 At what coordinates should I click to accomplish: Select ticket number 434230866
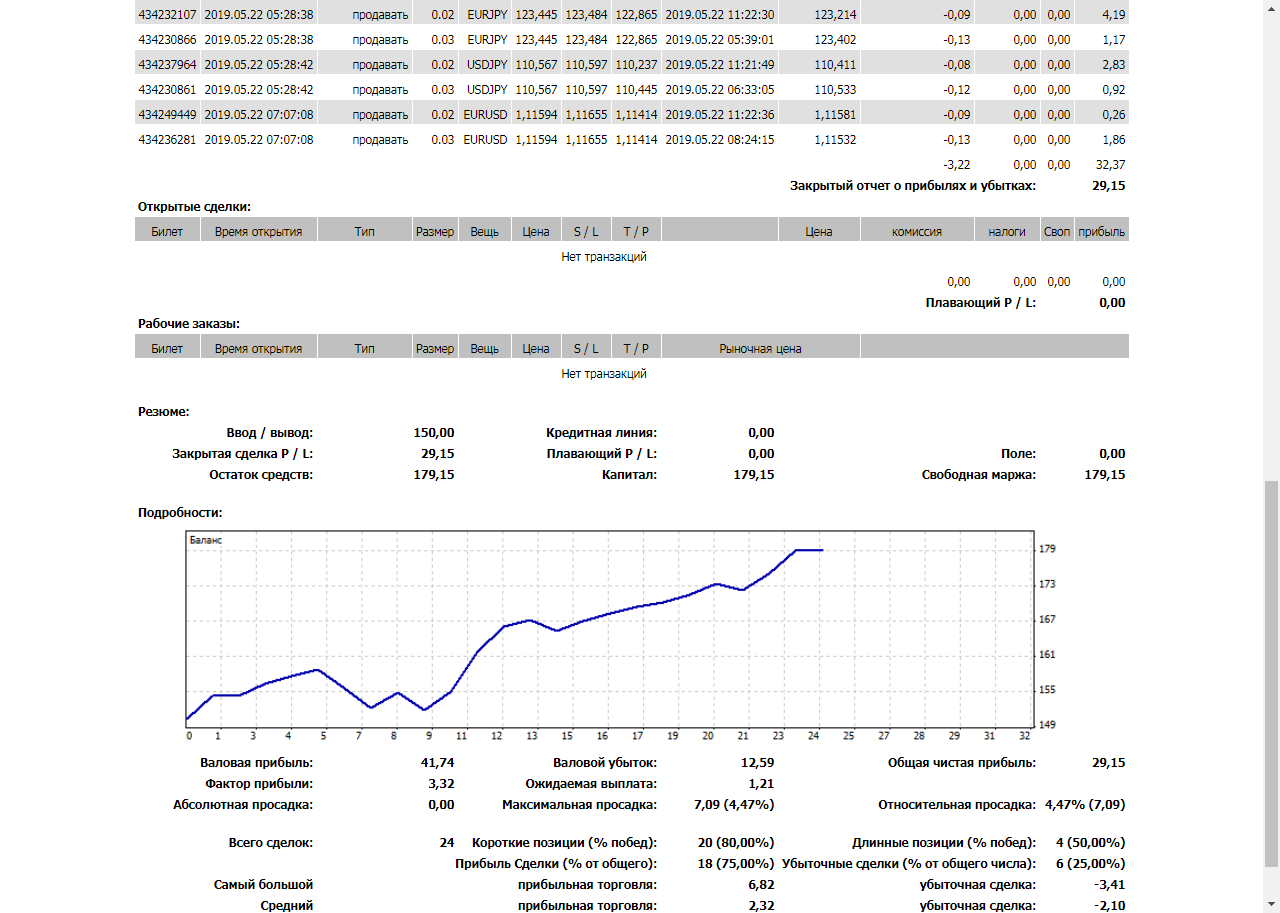coord(167,40)
